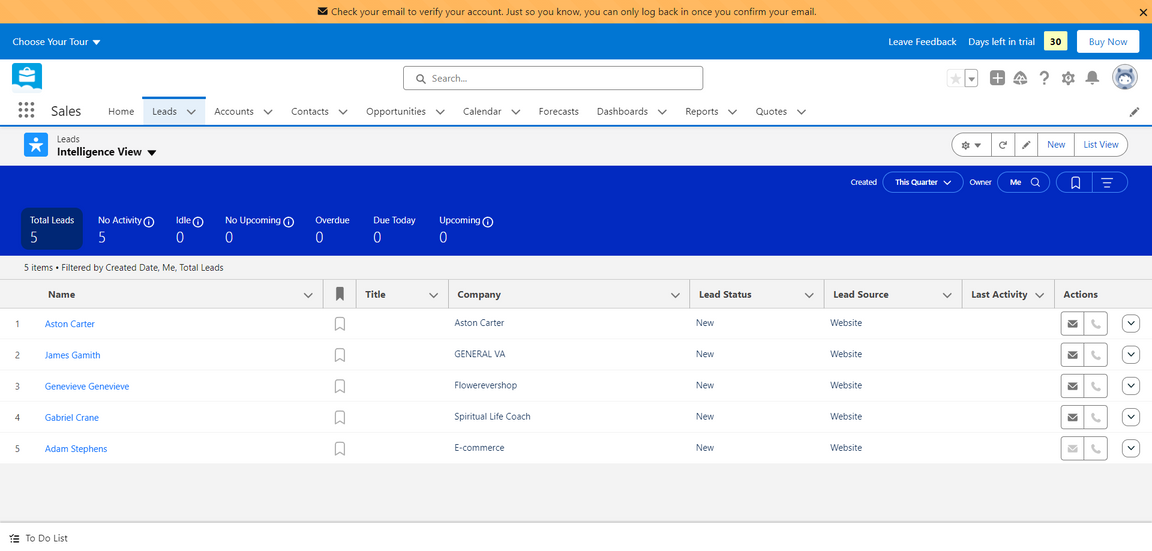Toggle the important leads bookmark filter
1152x551 pixels.
1074,182
